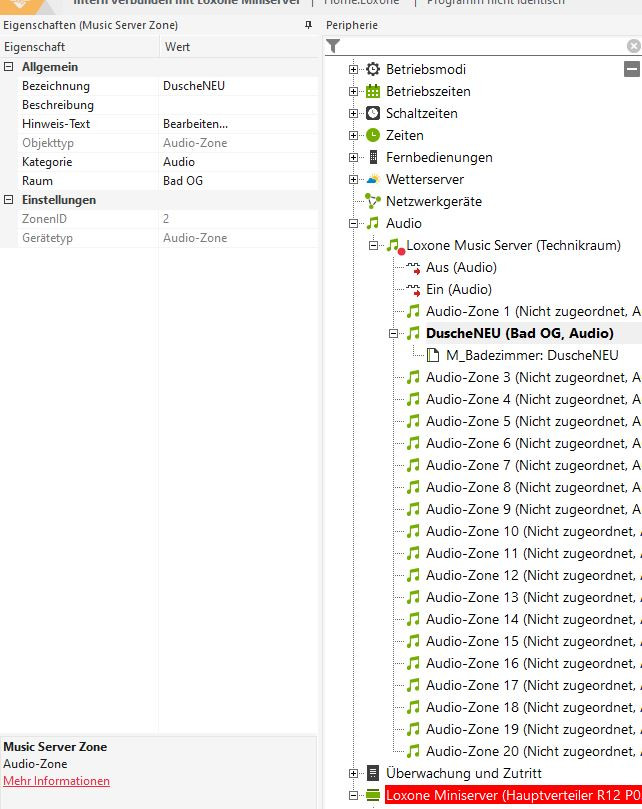This screenshot has width=642, height=809.
Task: Open the Mehr Informationen link
Action: click(x=57, y=781)
